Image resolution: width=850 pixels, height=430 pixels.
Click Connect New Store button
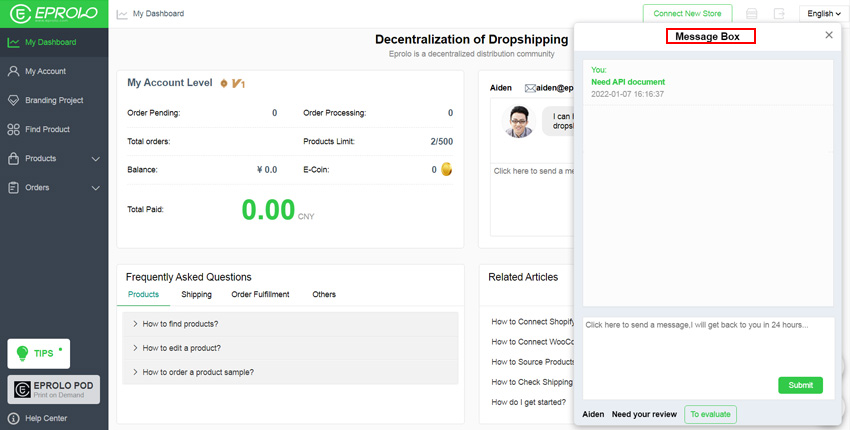click(x=687, y=14)
